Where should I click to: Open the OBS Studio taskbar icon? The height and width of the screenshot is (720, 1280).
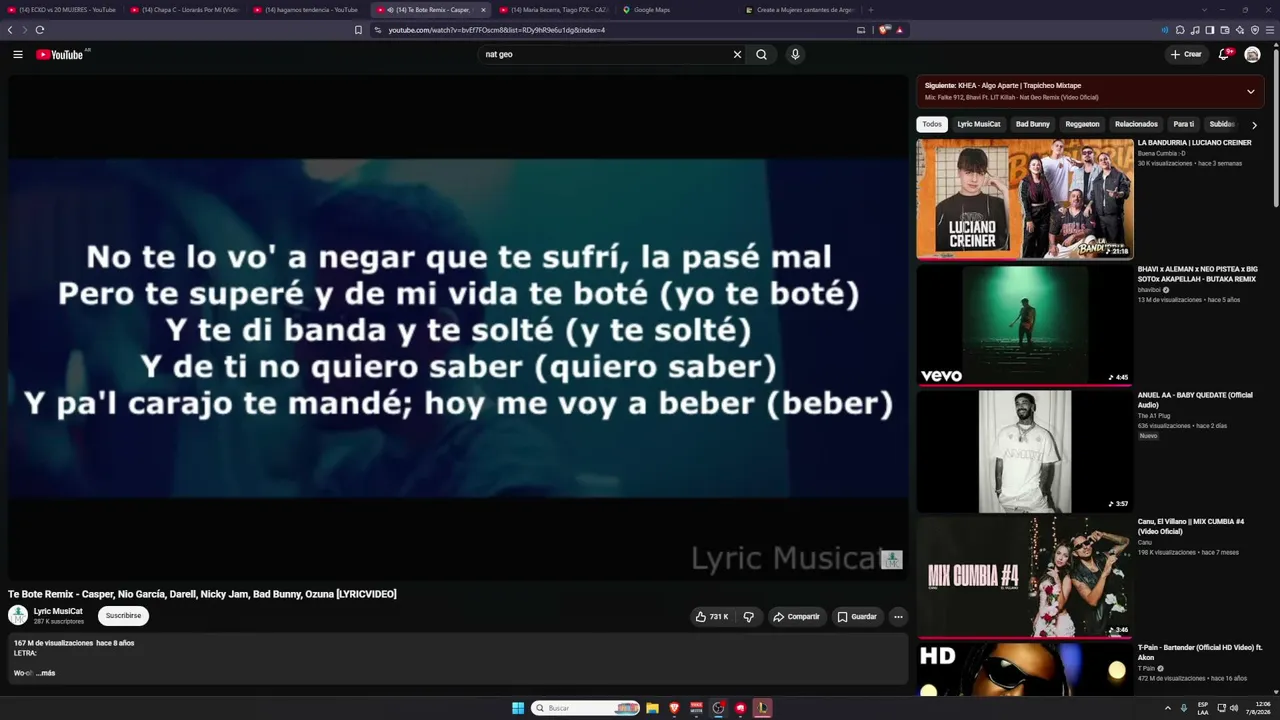click(x=718, y=708)
